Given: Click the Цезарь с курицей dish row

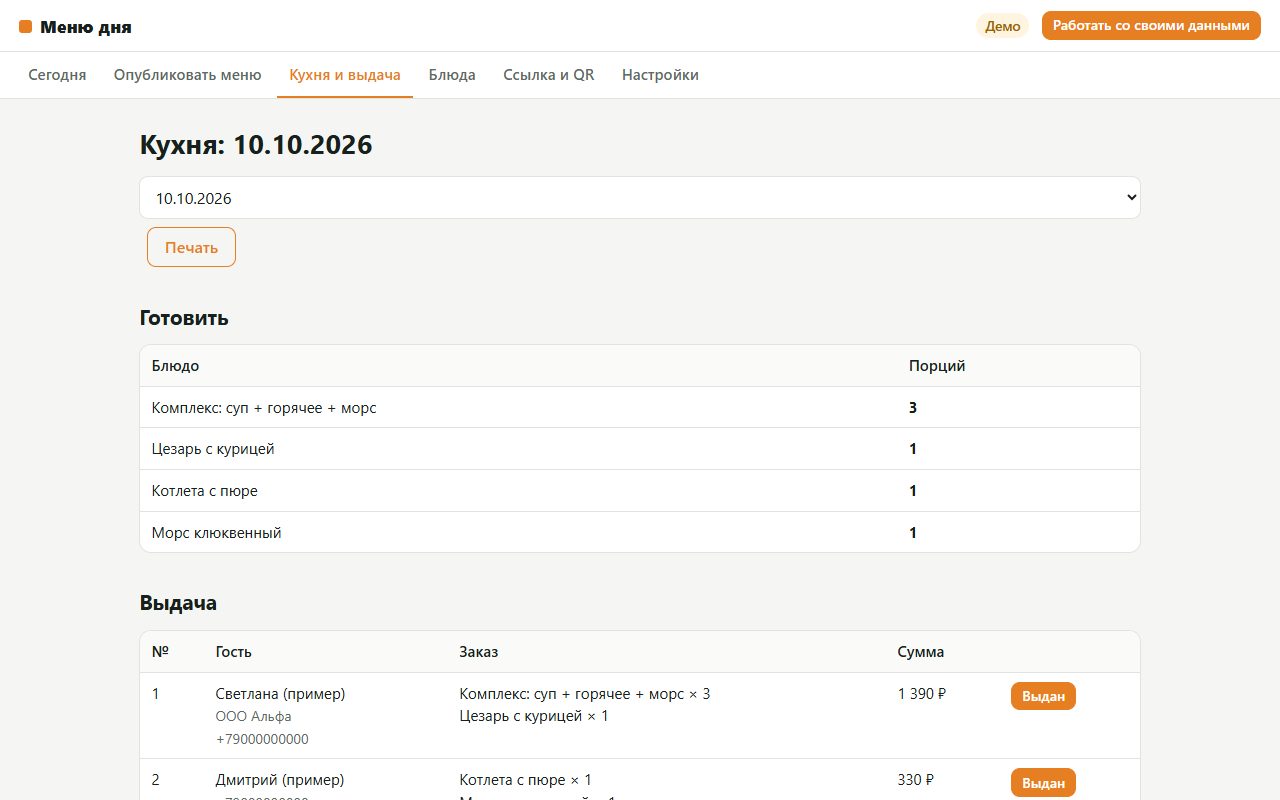Looking at the screenshot, I should point(640,449).
